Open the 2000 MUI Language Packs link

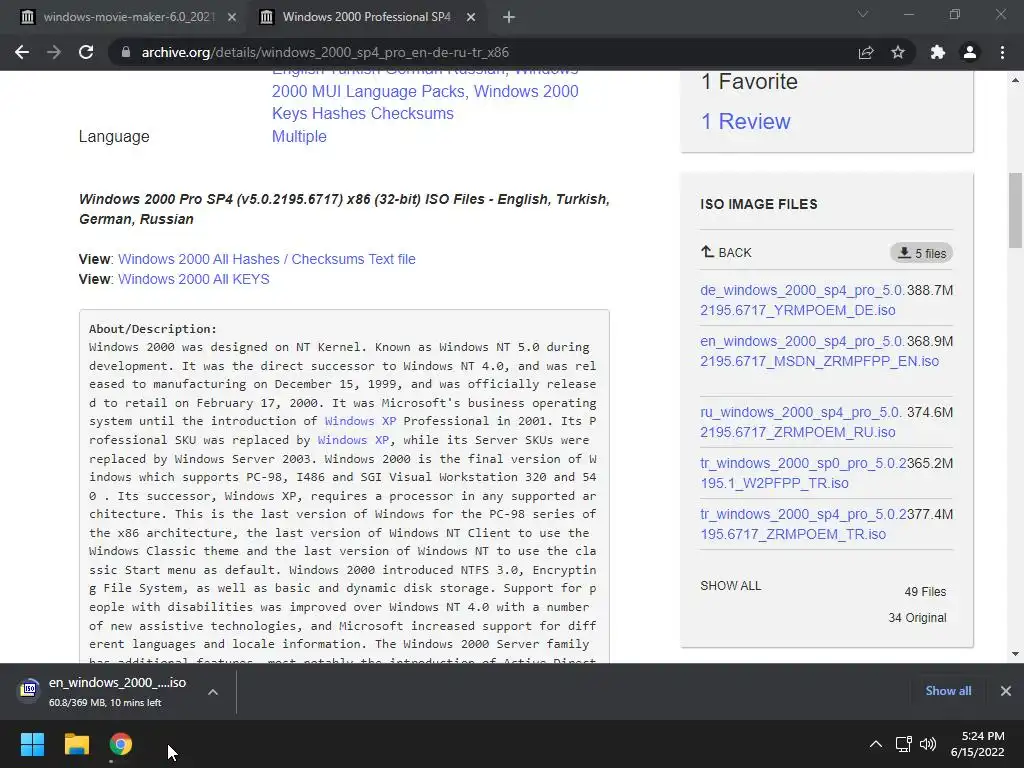pos(369,91)
